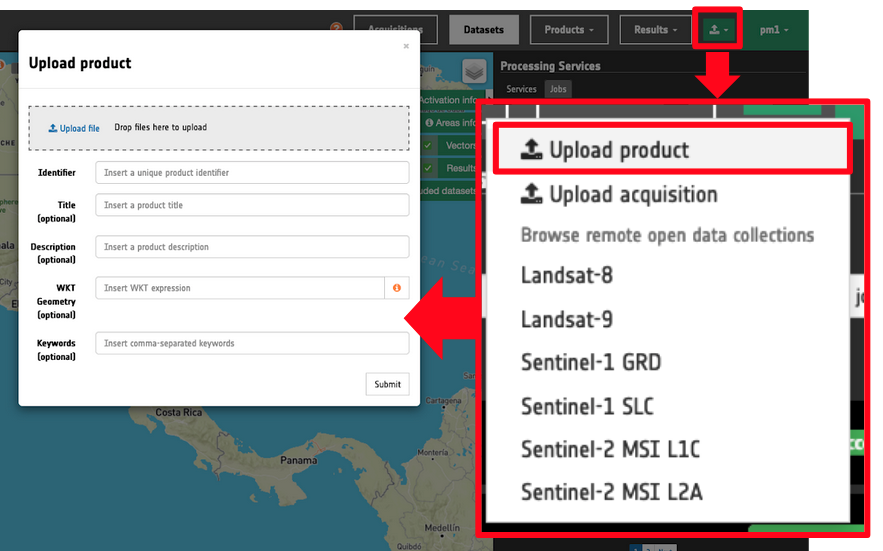The height and width of the screenshot is (551, 883).
Task: Choose Landsat-8 from remote collections
Action: (566, 275)
